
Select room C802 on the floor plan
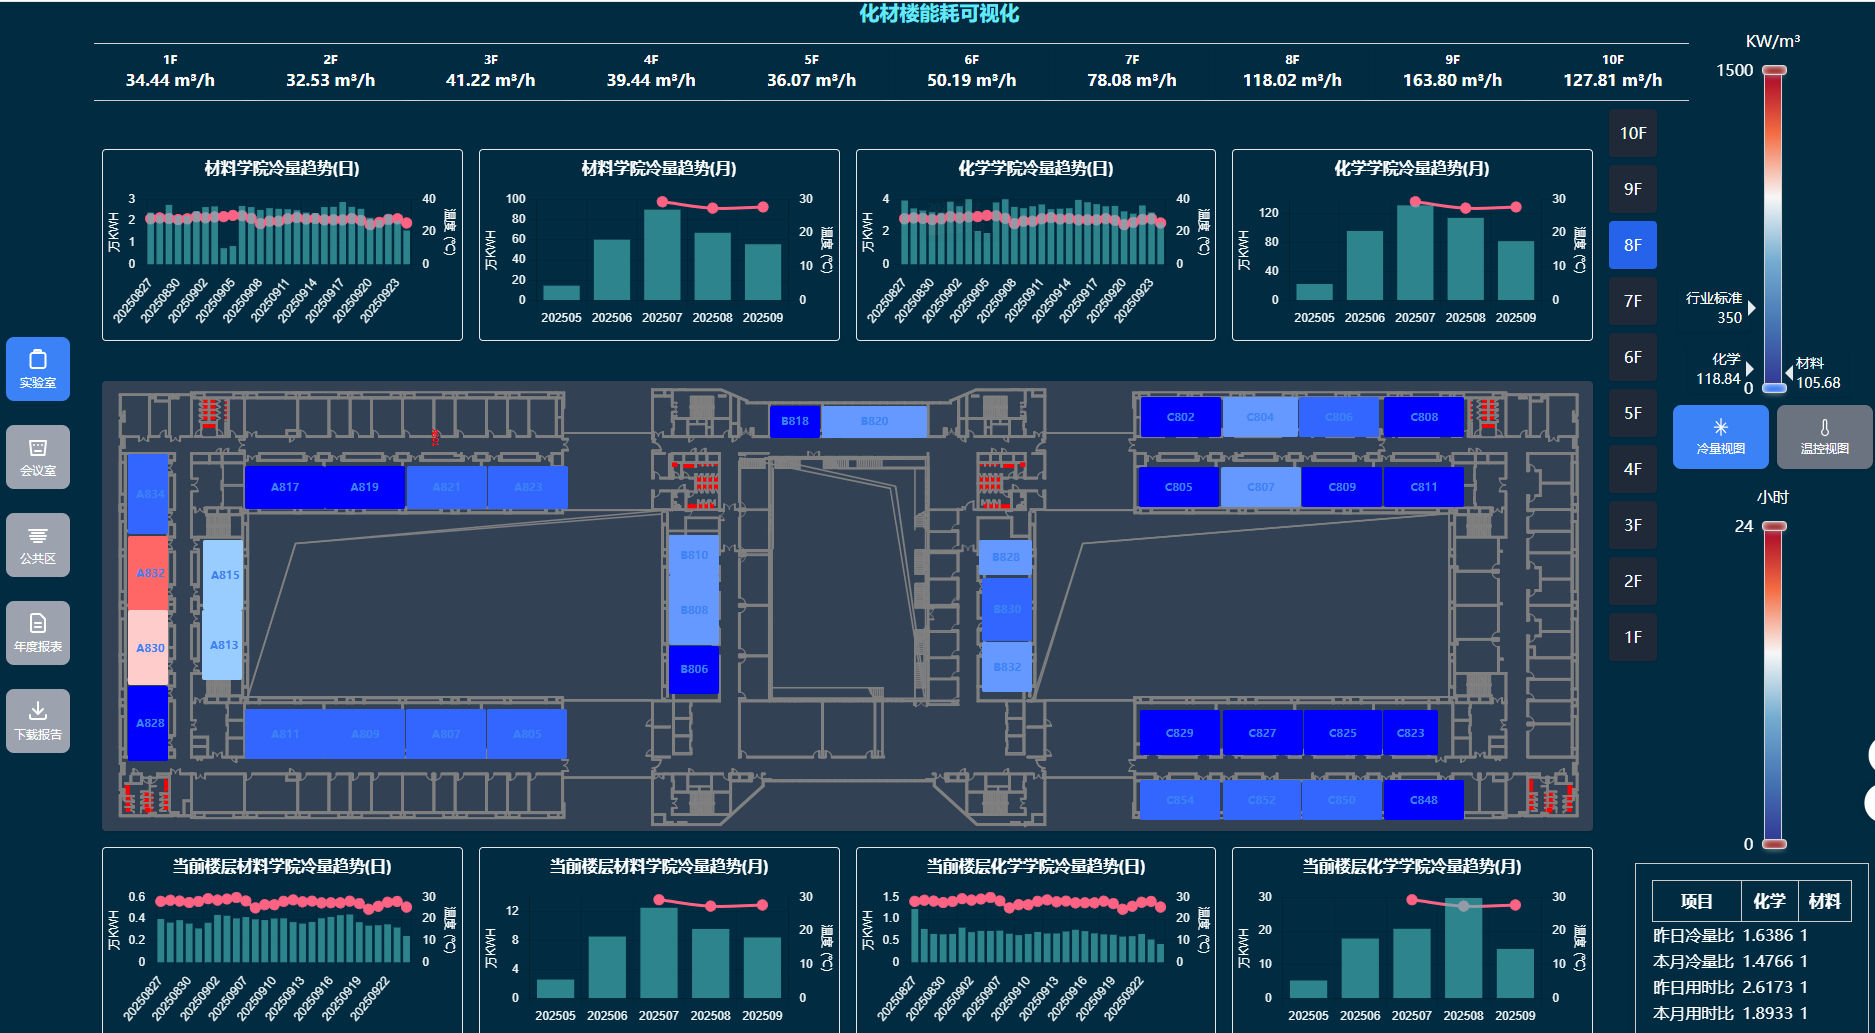1180,417
